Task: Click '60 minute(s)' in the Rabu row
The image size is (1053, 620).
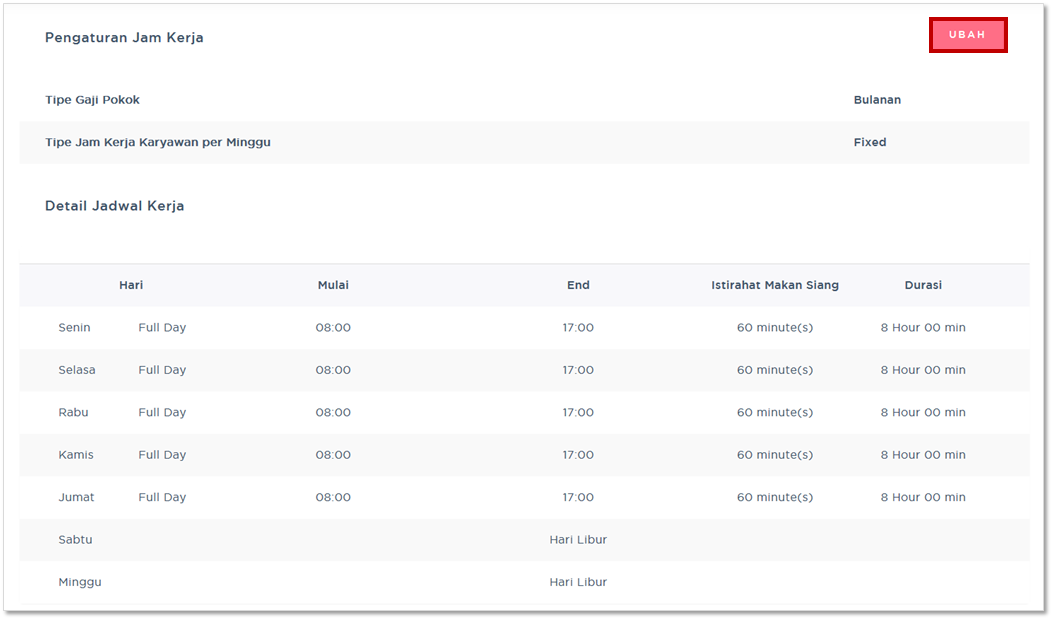Action: 775,412
